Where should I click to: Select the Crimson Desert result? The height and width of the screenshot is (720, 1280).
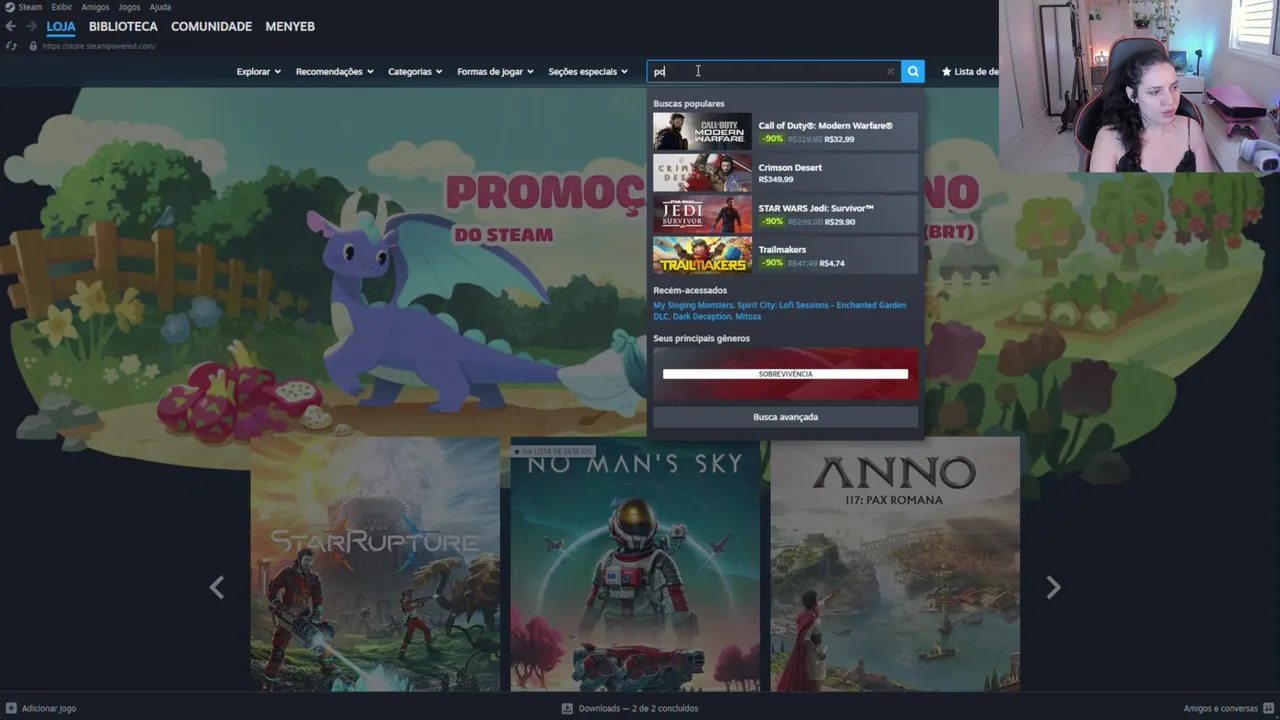(785, 173)
